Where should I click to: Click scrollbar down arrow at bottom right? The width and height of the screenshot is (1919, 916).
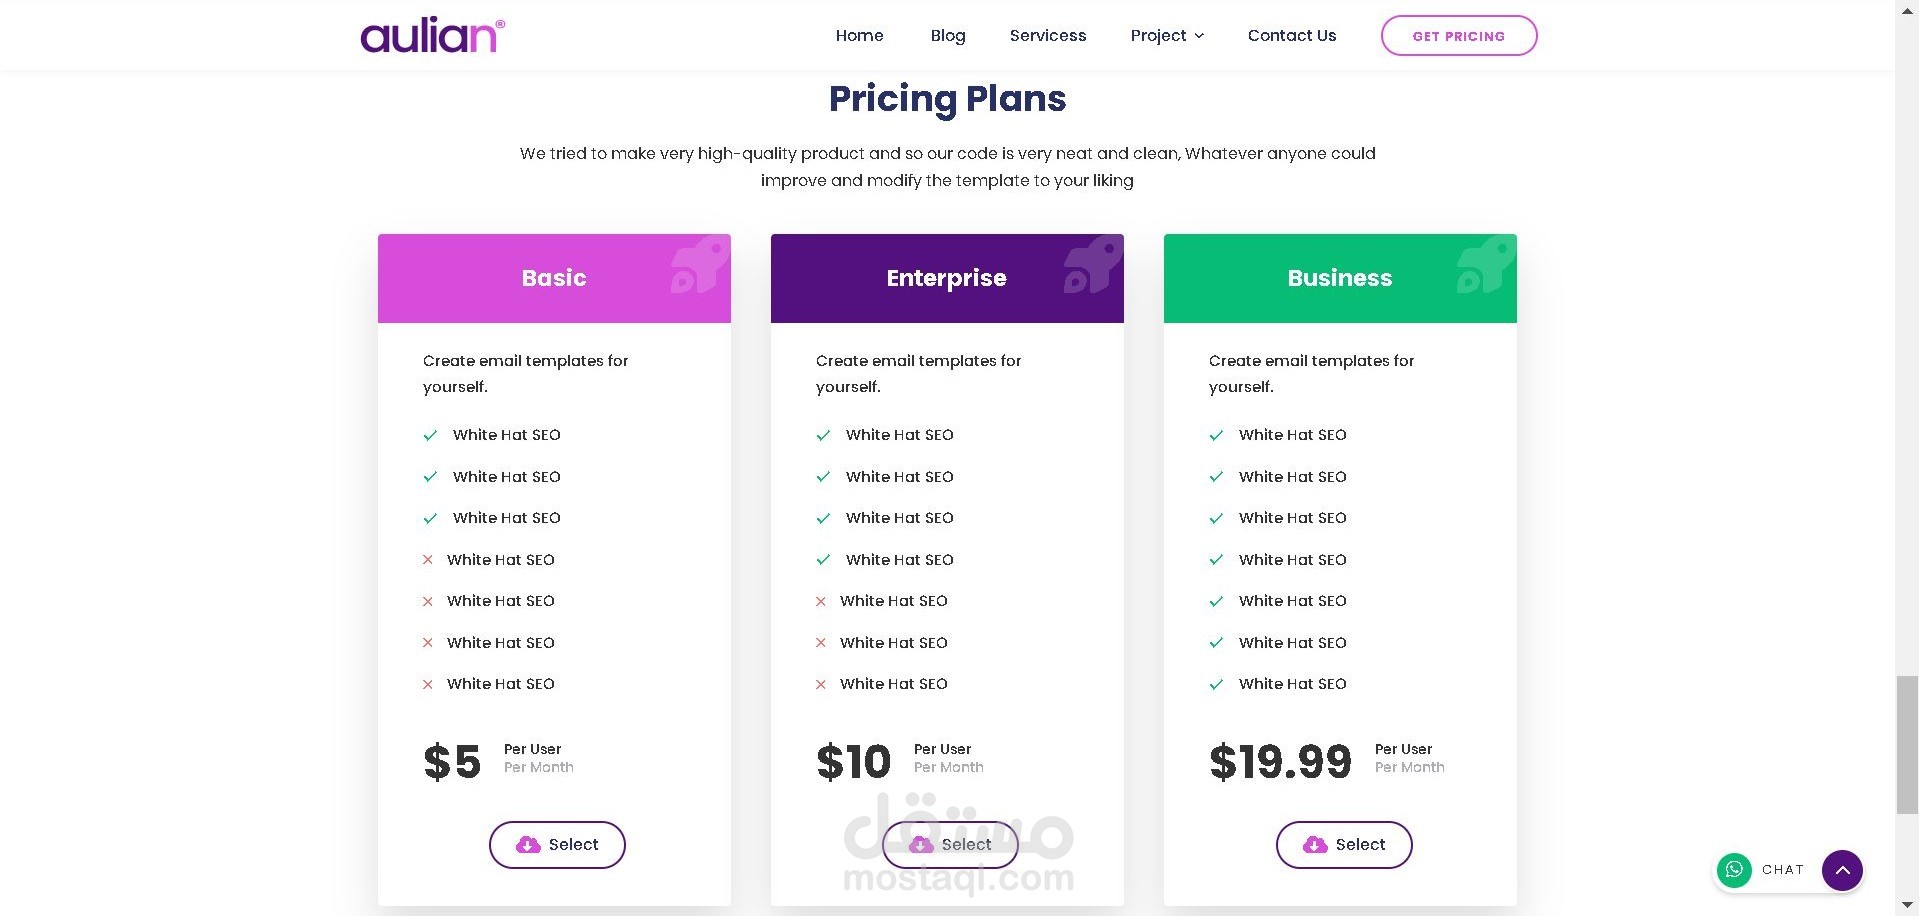tap(1907, 905)
